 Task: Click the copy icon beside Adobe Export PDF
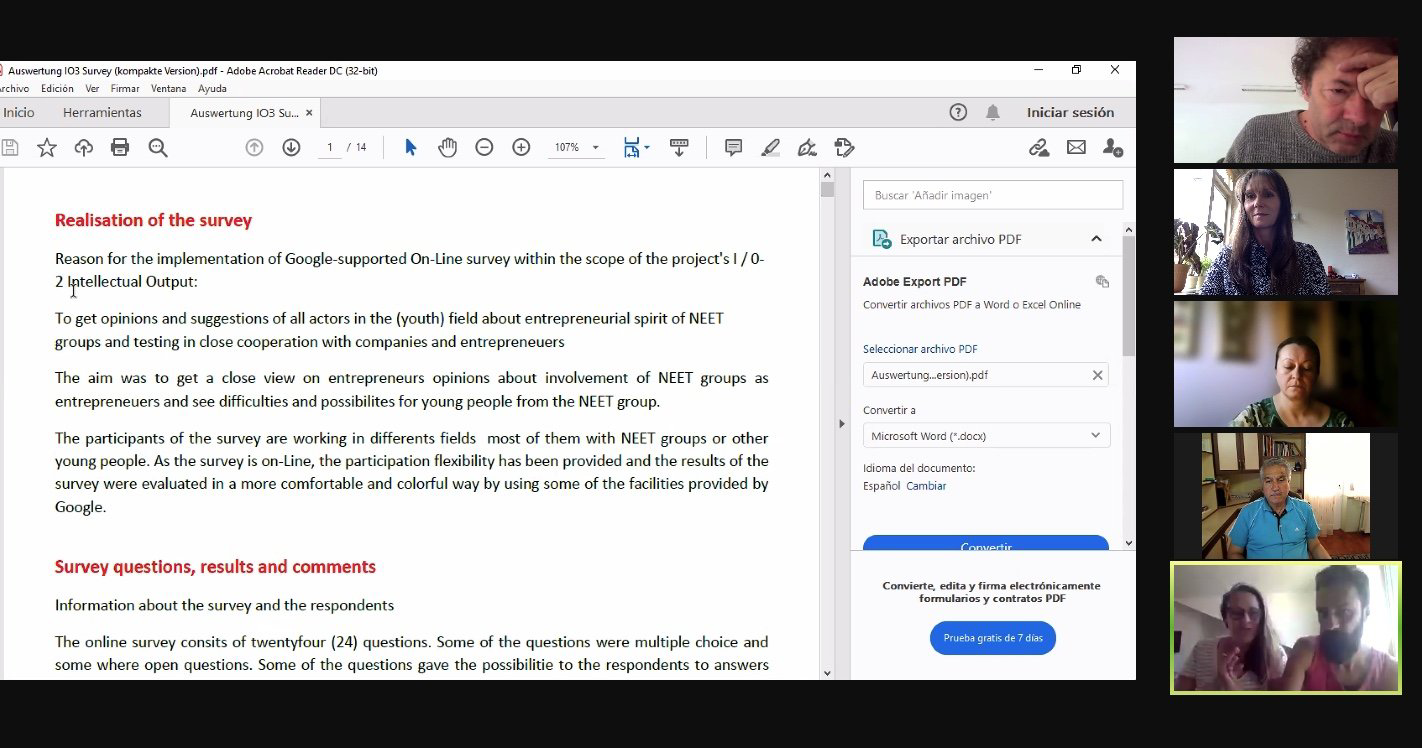click(x=1102, y=282)
